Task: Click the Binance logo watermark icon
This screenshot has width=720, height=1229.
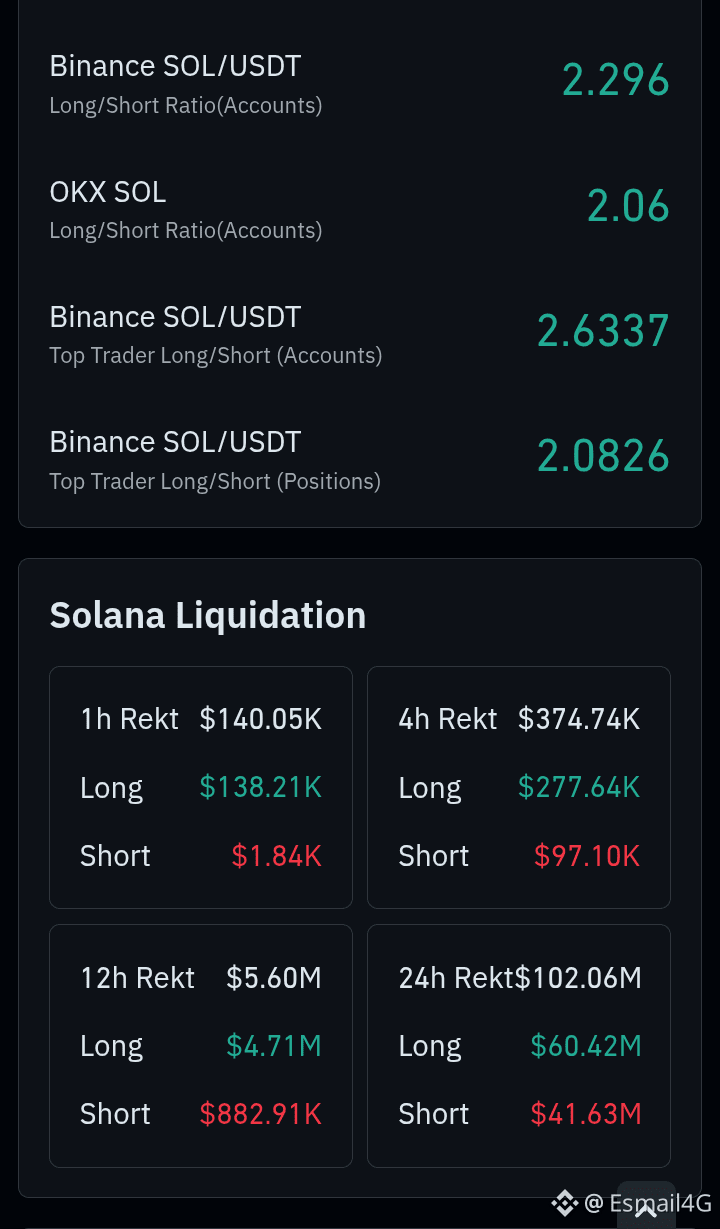Action: (565, 1202)
